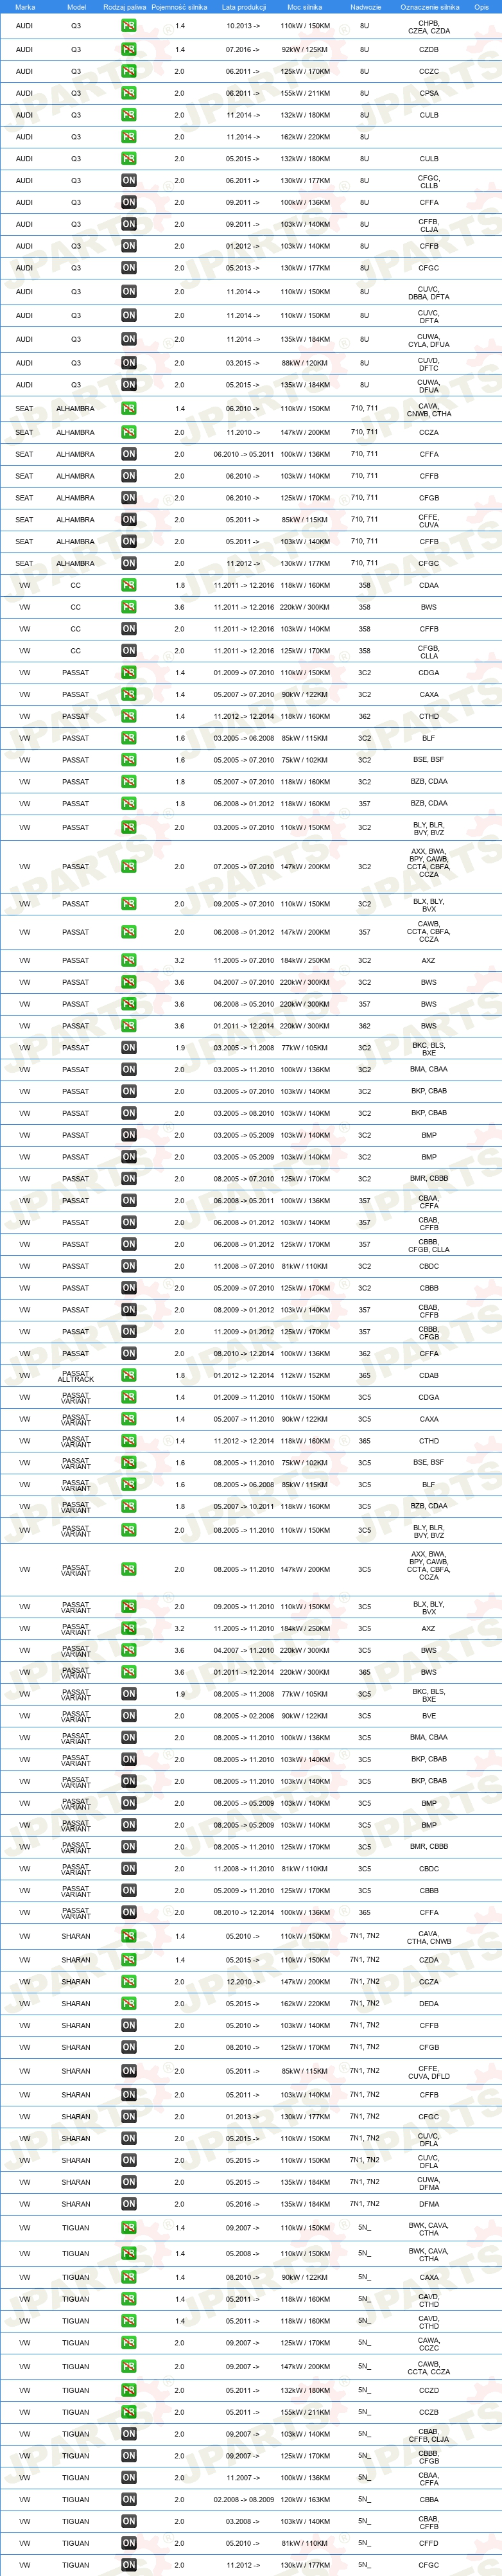Click ON diesel icon in Audi Q3 CFFB, CLJA row
Screen dimensions: 502x2576
pos(129,224)
